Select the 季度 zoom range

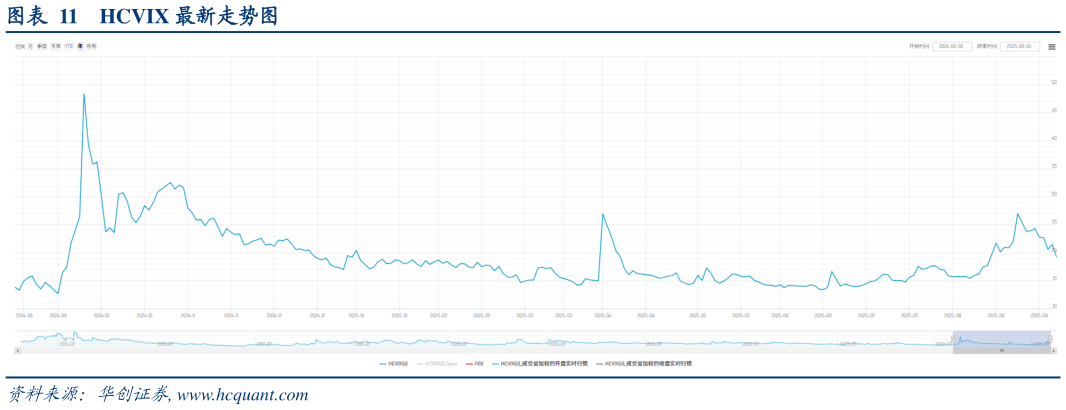pyautogui.click(x=42, y=47)
